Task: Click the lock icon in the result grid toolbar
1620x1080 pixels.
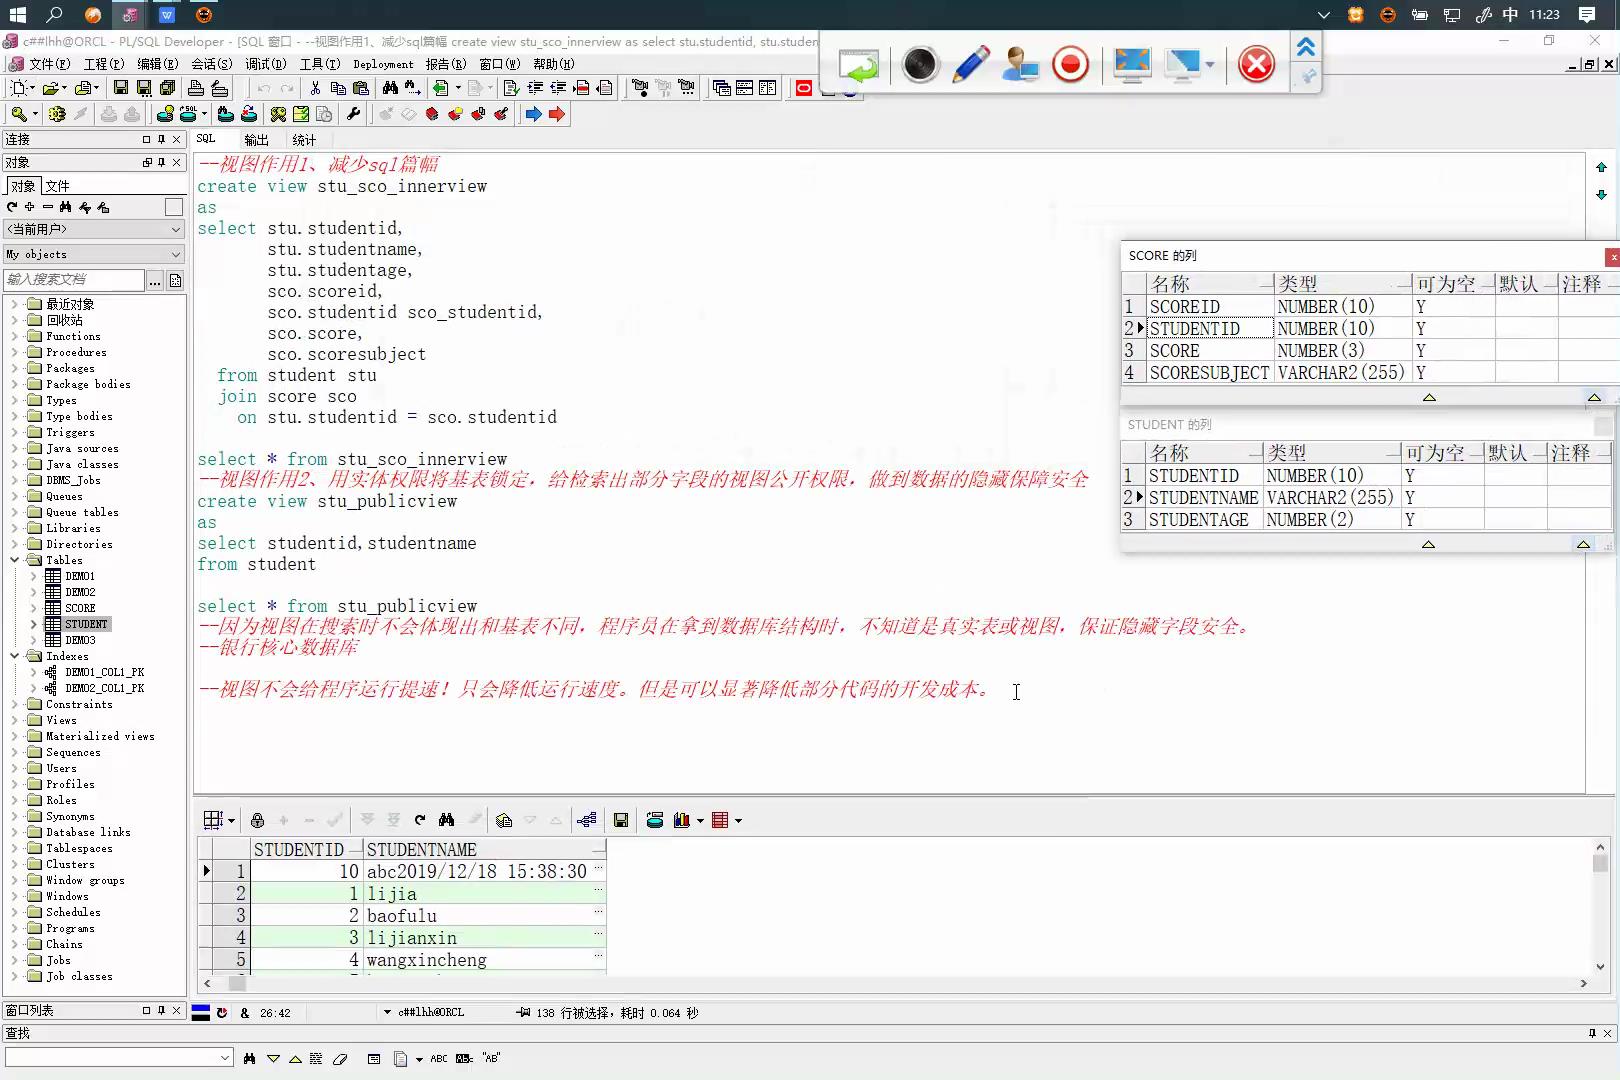Action: pos(257,820)
